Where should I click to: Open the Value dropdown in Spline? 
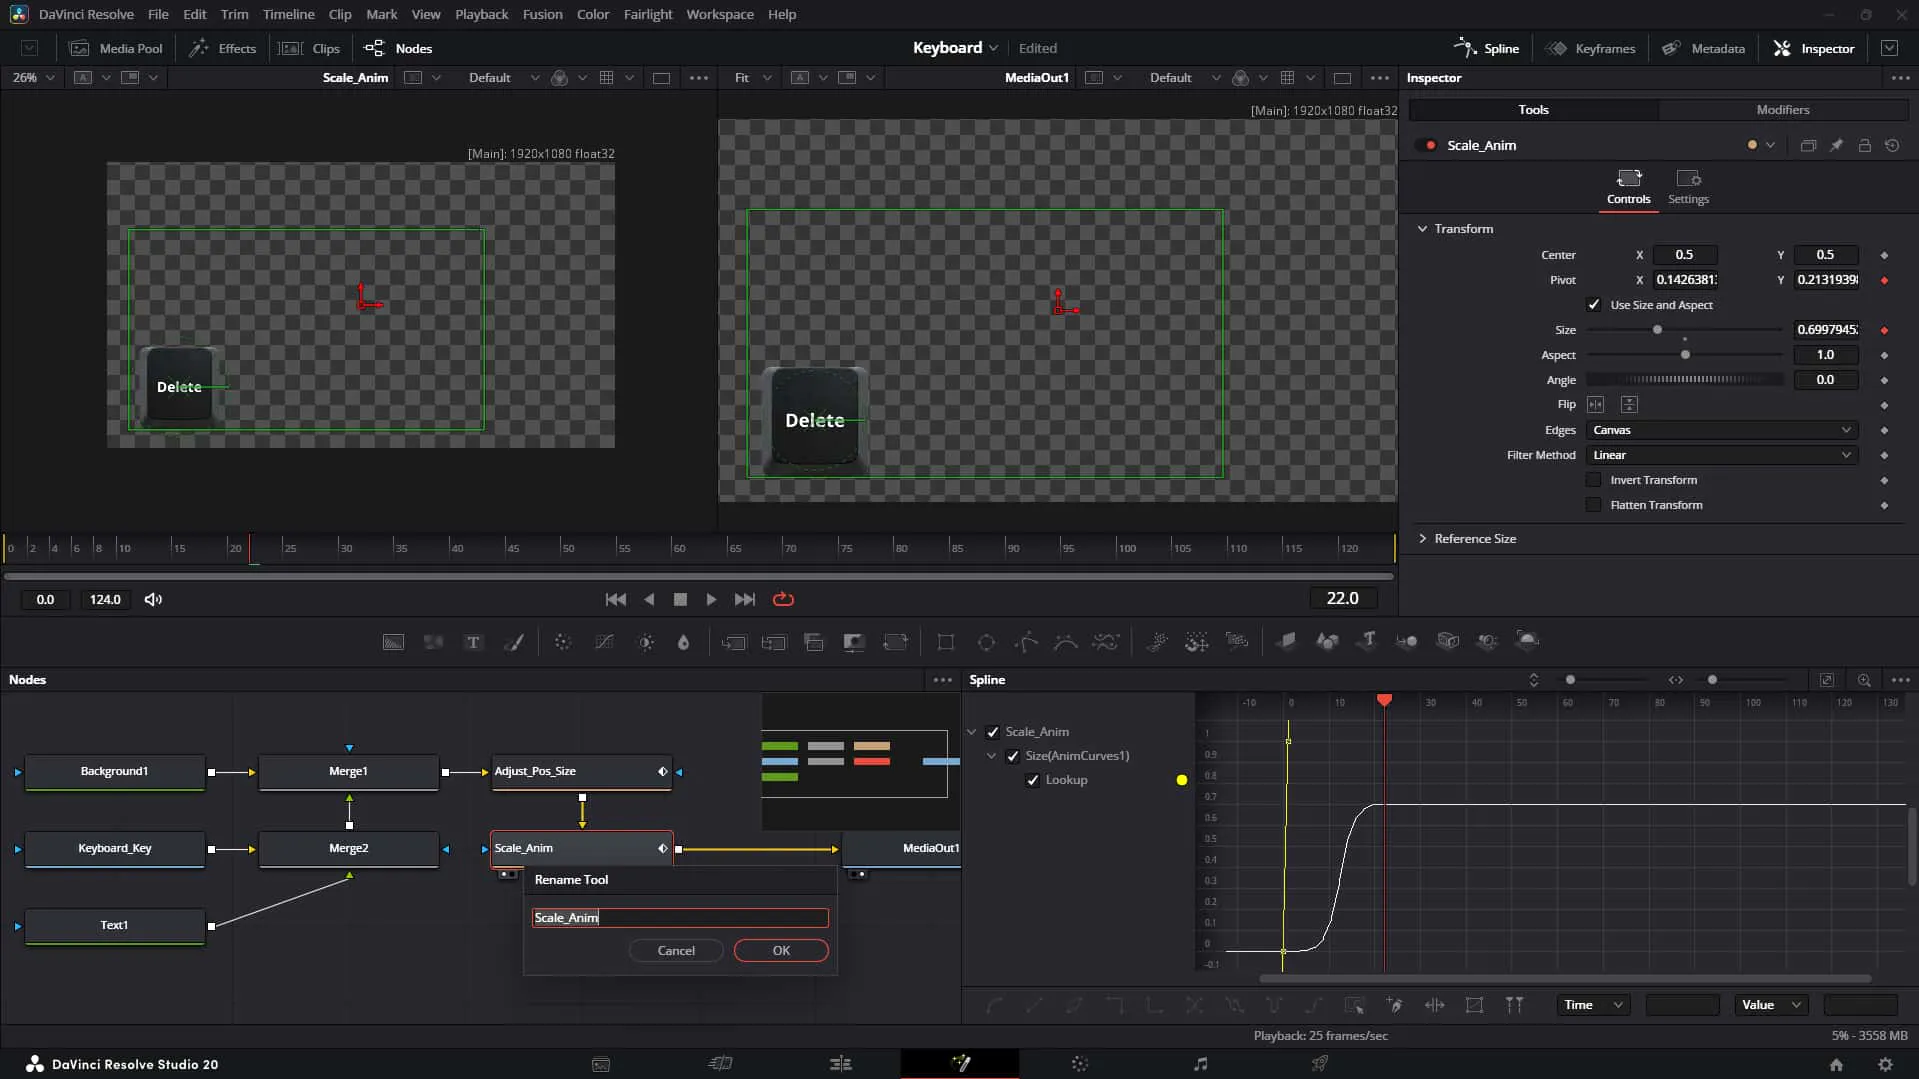coord(1771,1005)
